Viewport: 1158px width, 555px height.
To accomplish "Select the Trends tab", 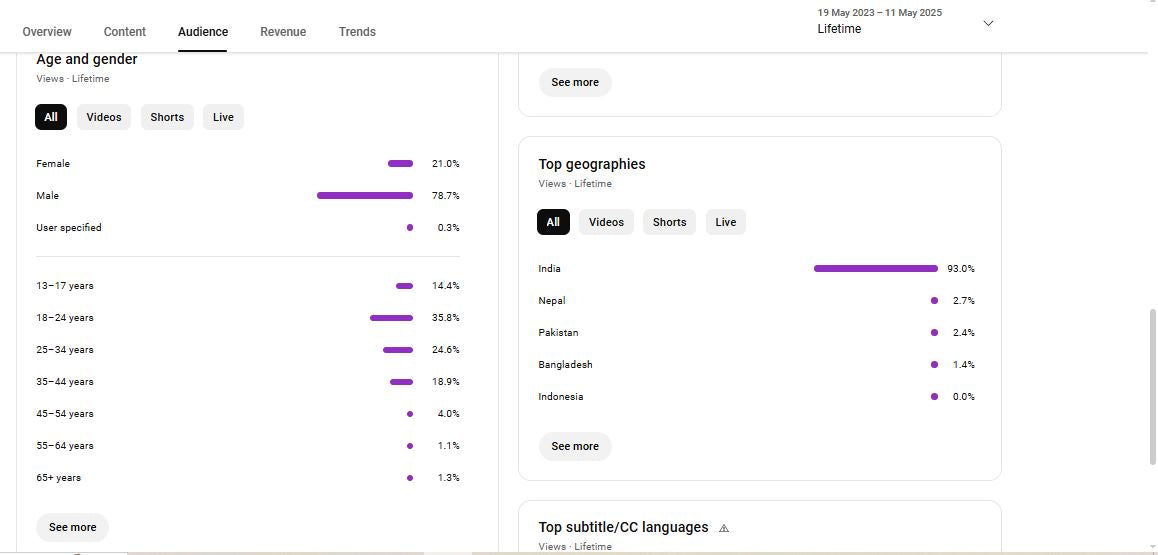I will [x=357, y=32].
